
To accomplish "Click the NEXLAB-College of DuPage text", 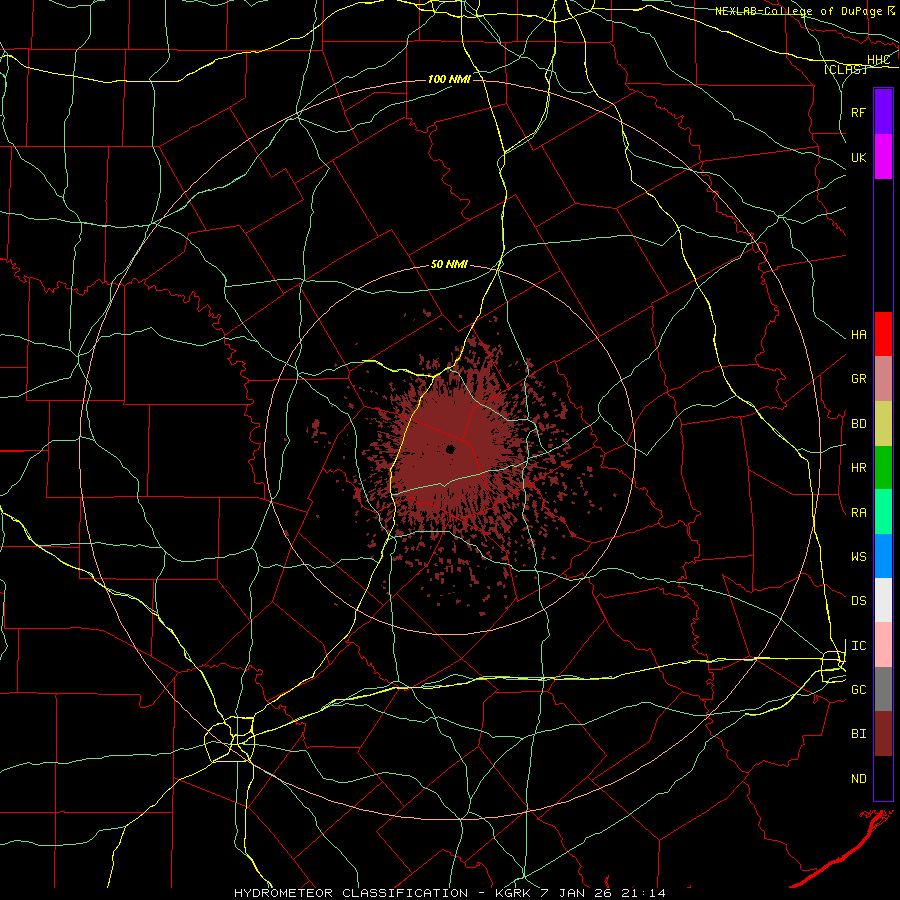I will click(799, 11).
